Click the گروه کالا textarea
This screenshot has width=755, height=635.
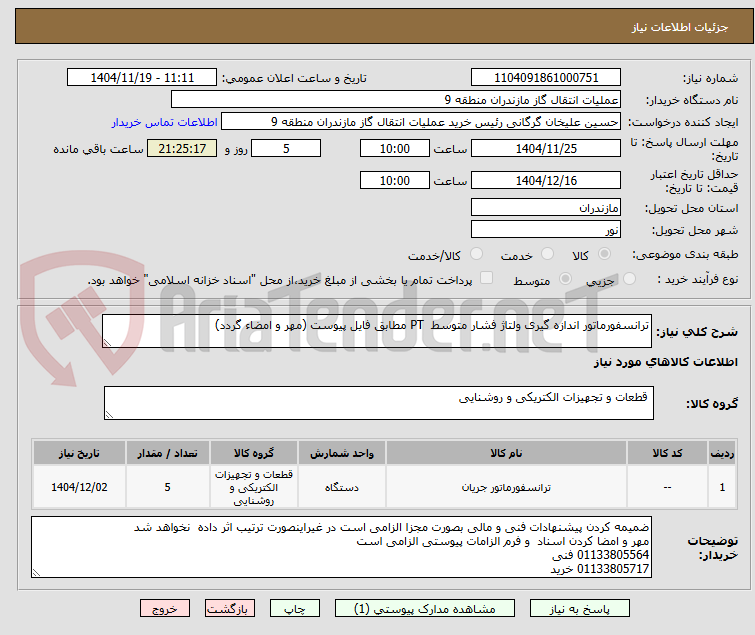[x=378, y=403]
